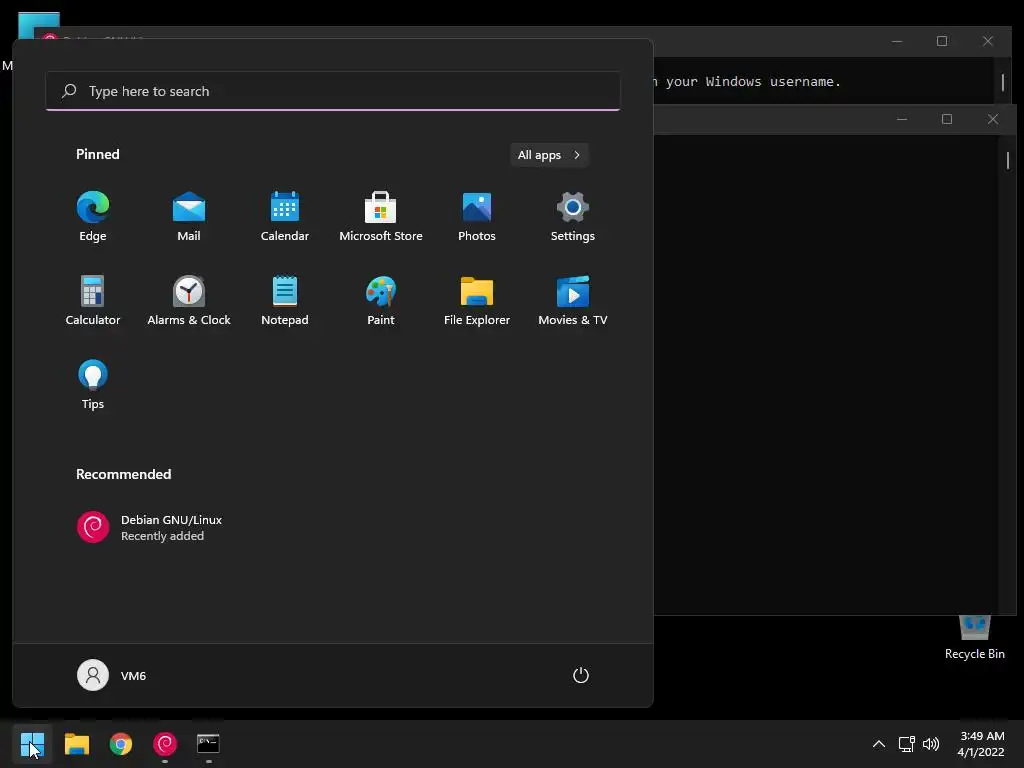Click the Recommended section heading
1024x768 pixels.
123,475
